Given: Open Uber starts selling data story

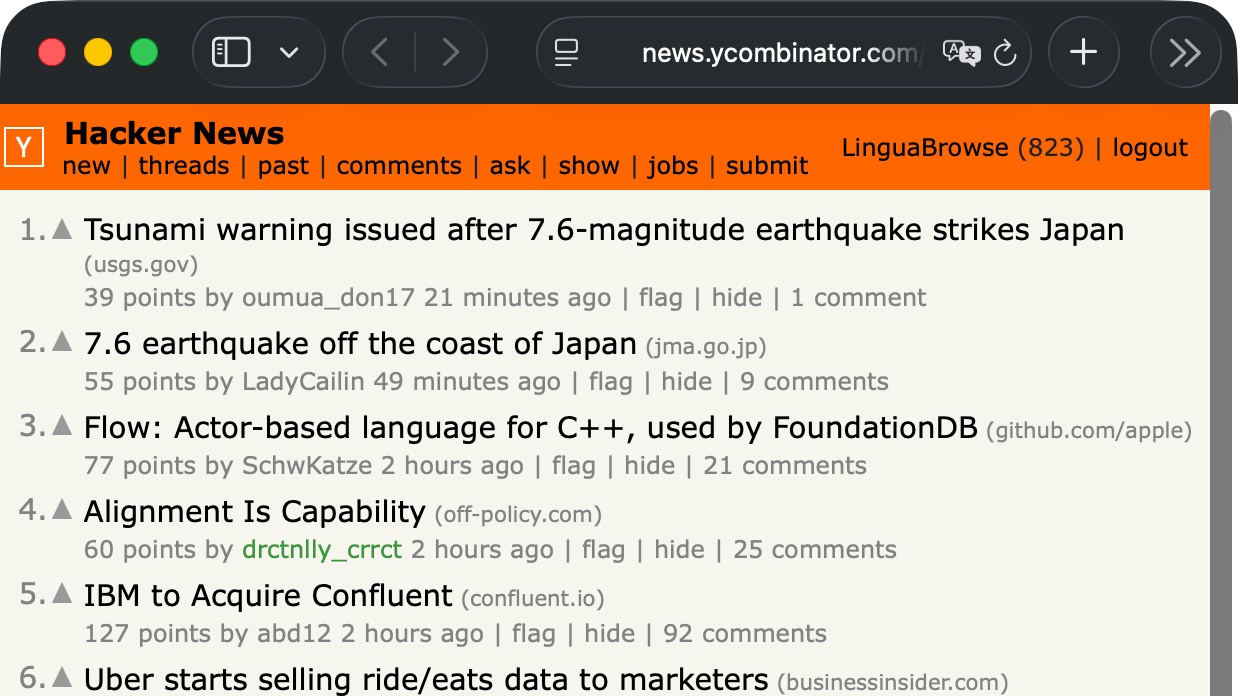Looking at the screenshot, I should coord(426,680).
